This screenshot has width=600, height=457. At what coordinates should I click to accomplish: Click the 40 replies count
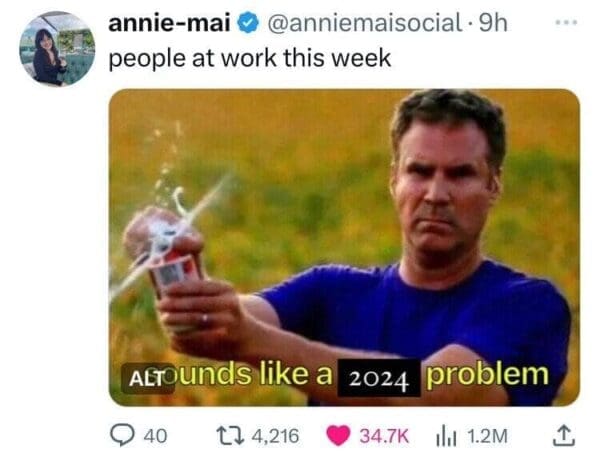click(x=155, y=436)
